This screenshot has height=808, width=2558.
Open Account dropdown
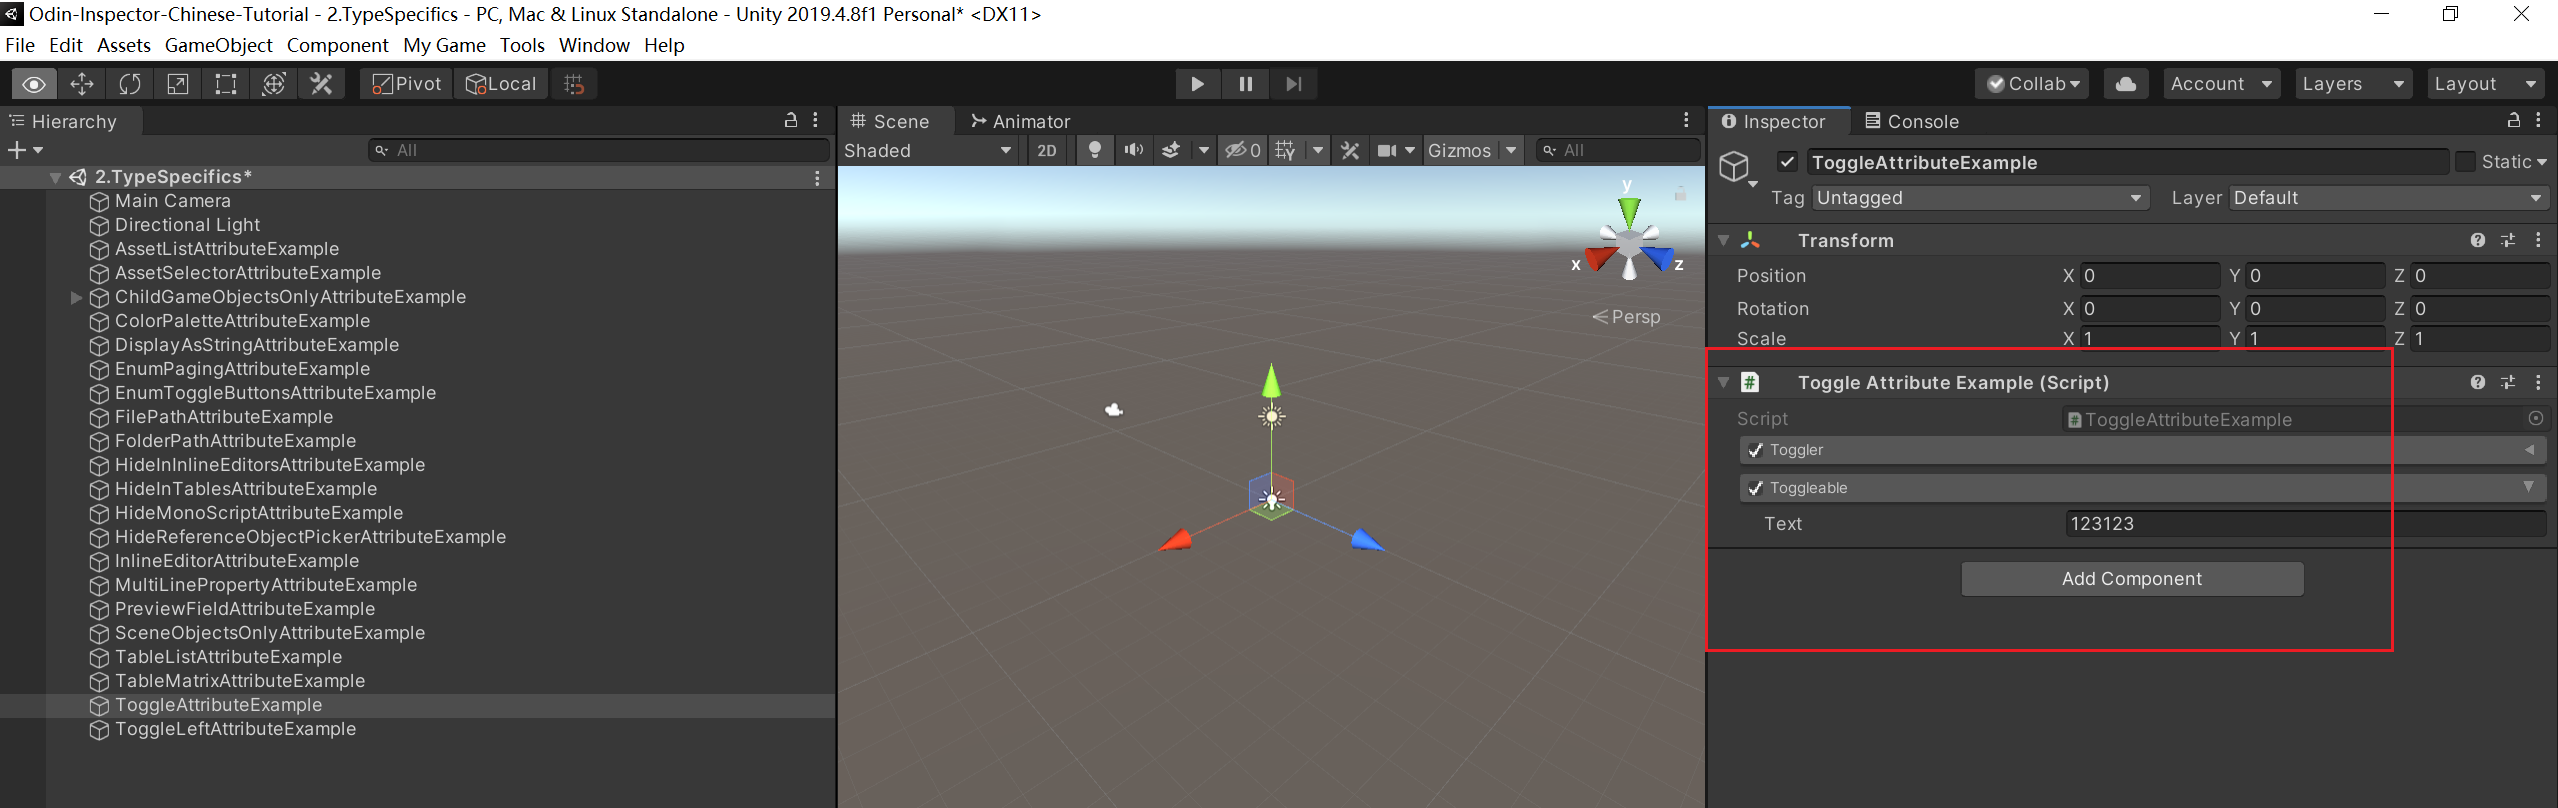coord(2220,84)
